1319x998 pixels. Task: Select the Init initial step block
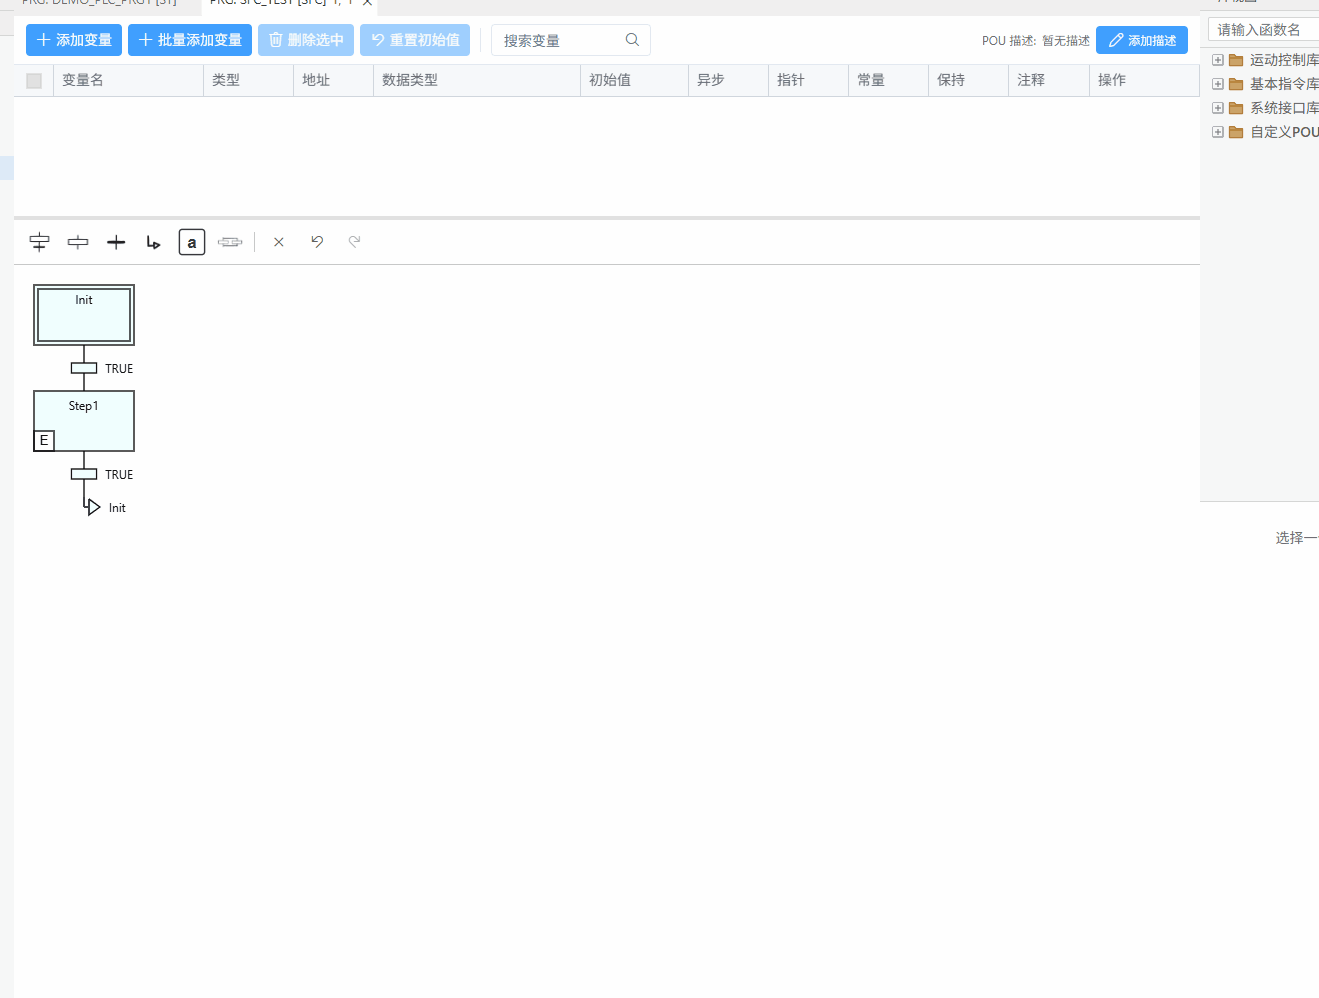click(84, 315)
